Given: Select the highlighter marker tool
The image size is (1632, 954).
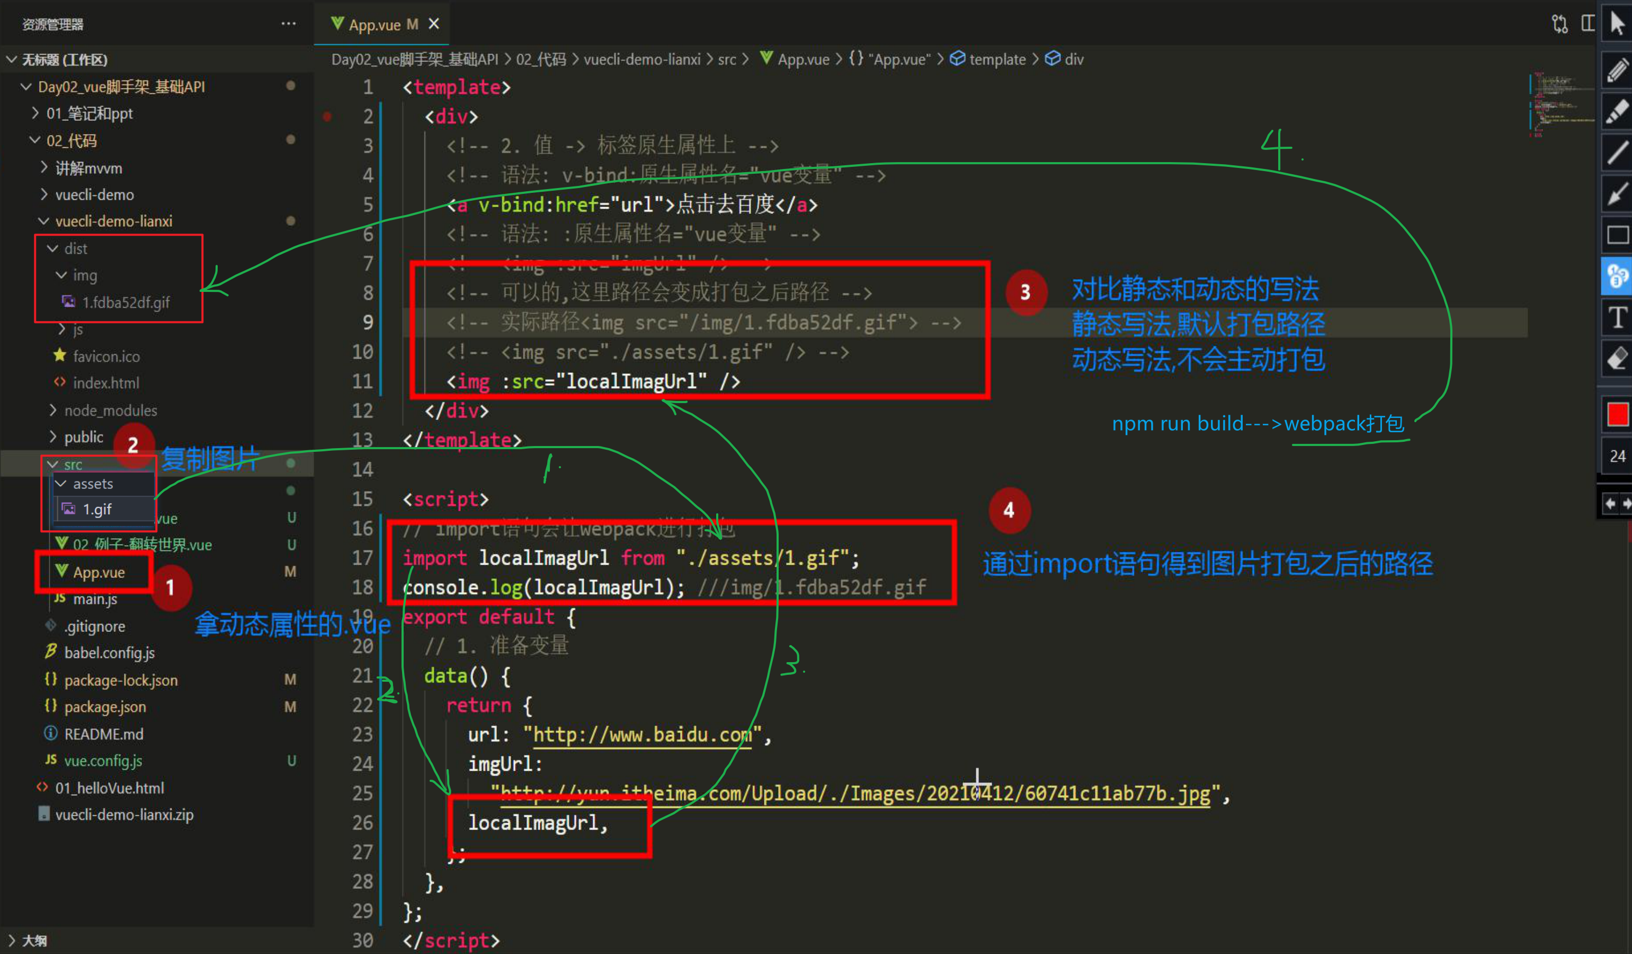Looking at the screenshot, I should (x=1617, y=110).
